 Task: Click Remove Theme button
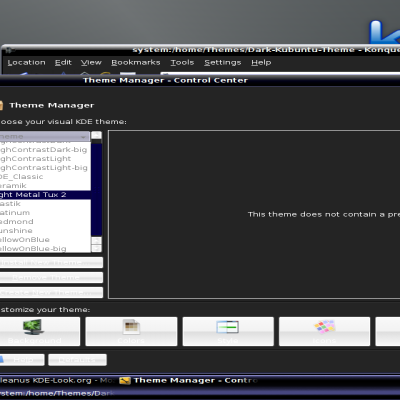[x=51, y=278]
